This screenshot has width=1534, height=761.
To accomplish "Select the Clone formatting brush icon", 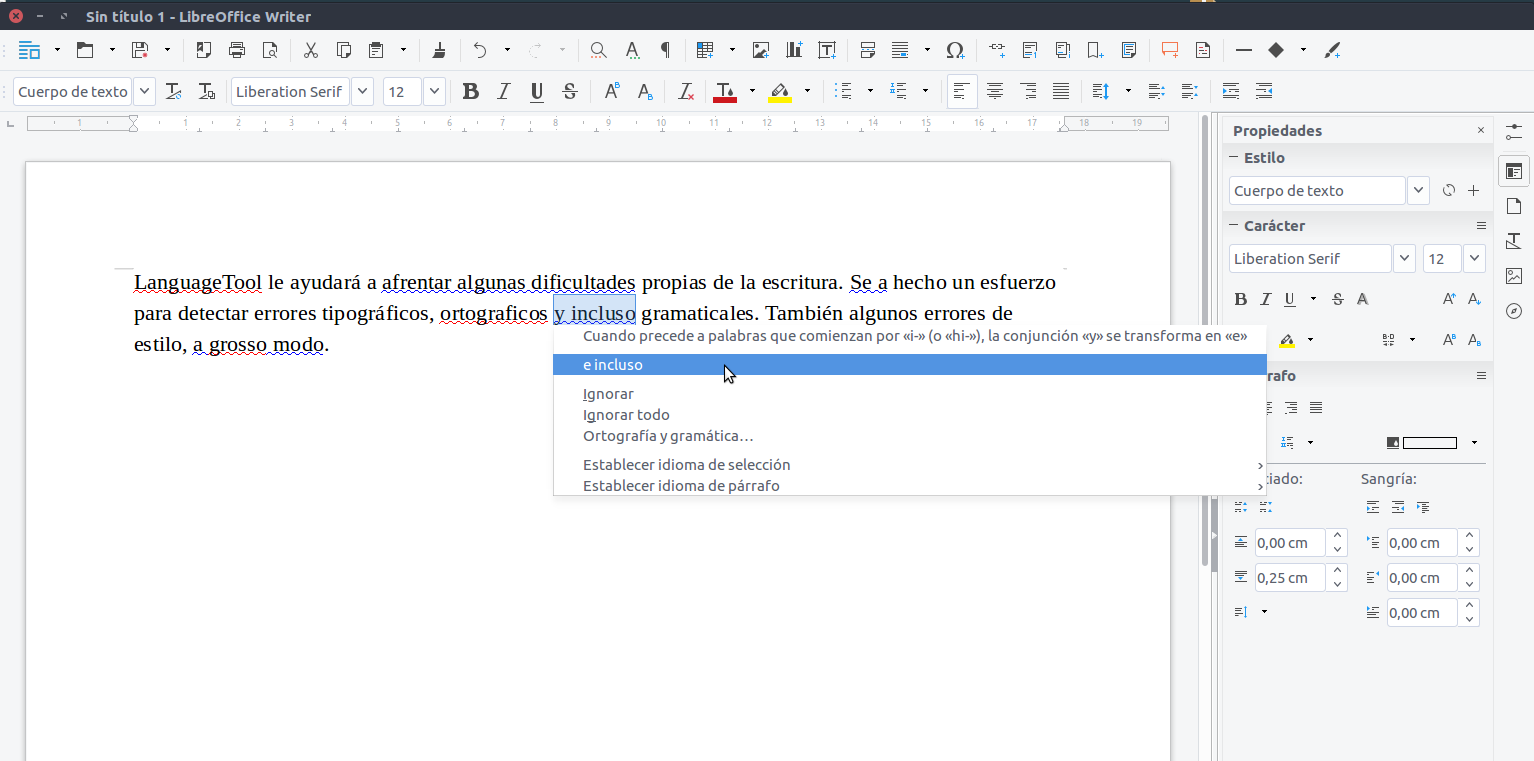I will click(x=439, y=50).
